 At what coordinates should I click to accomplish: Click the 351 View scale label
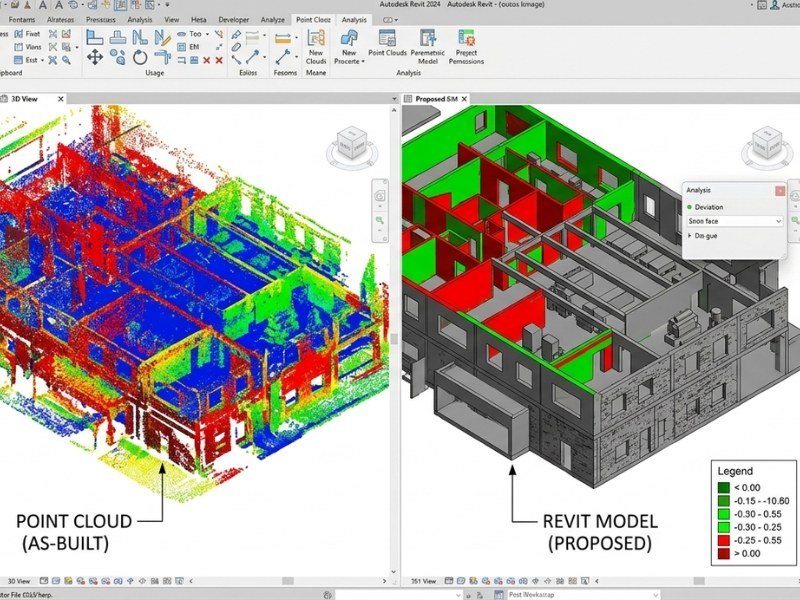point(423,581)
